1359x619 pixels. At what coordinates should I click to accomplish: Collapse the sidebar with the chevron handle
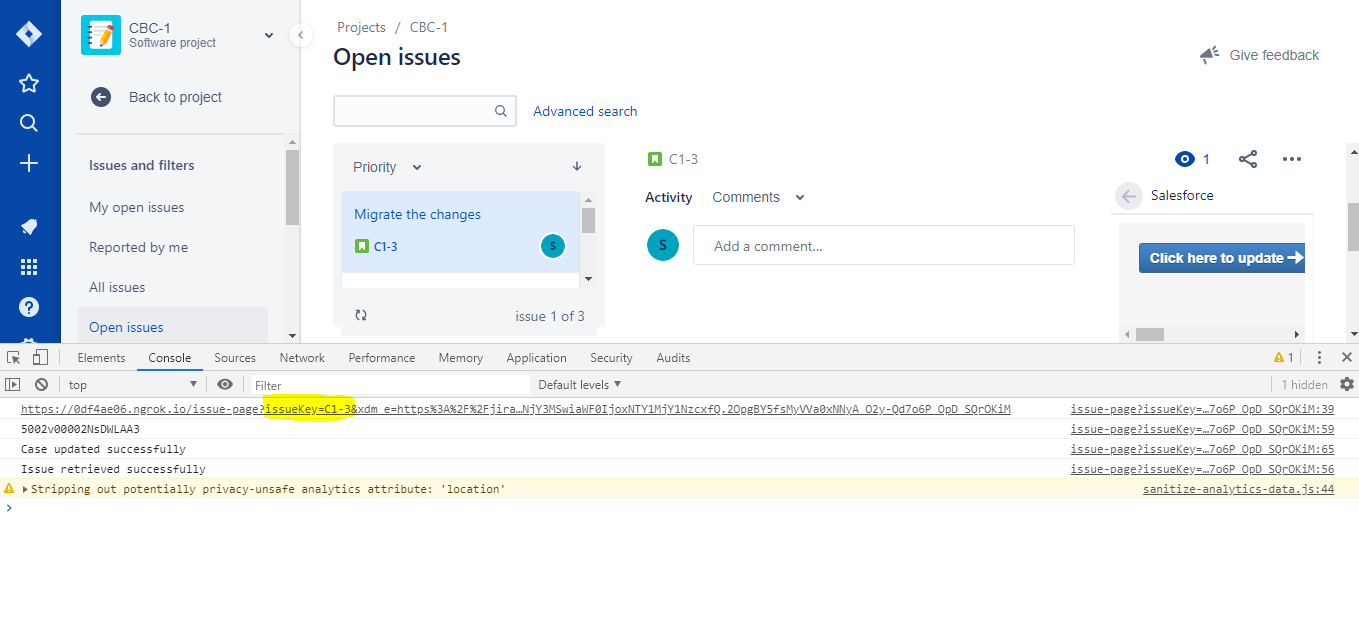tap(300, 36)
